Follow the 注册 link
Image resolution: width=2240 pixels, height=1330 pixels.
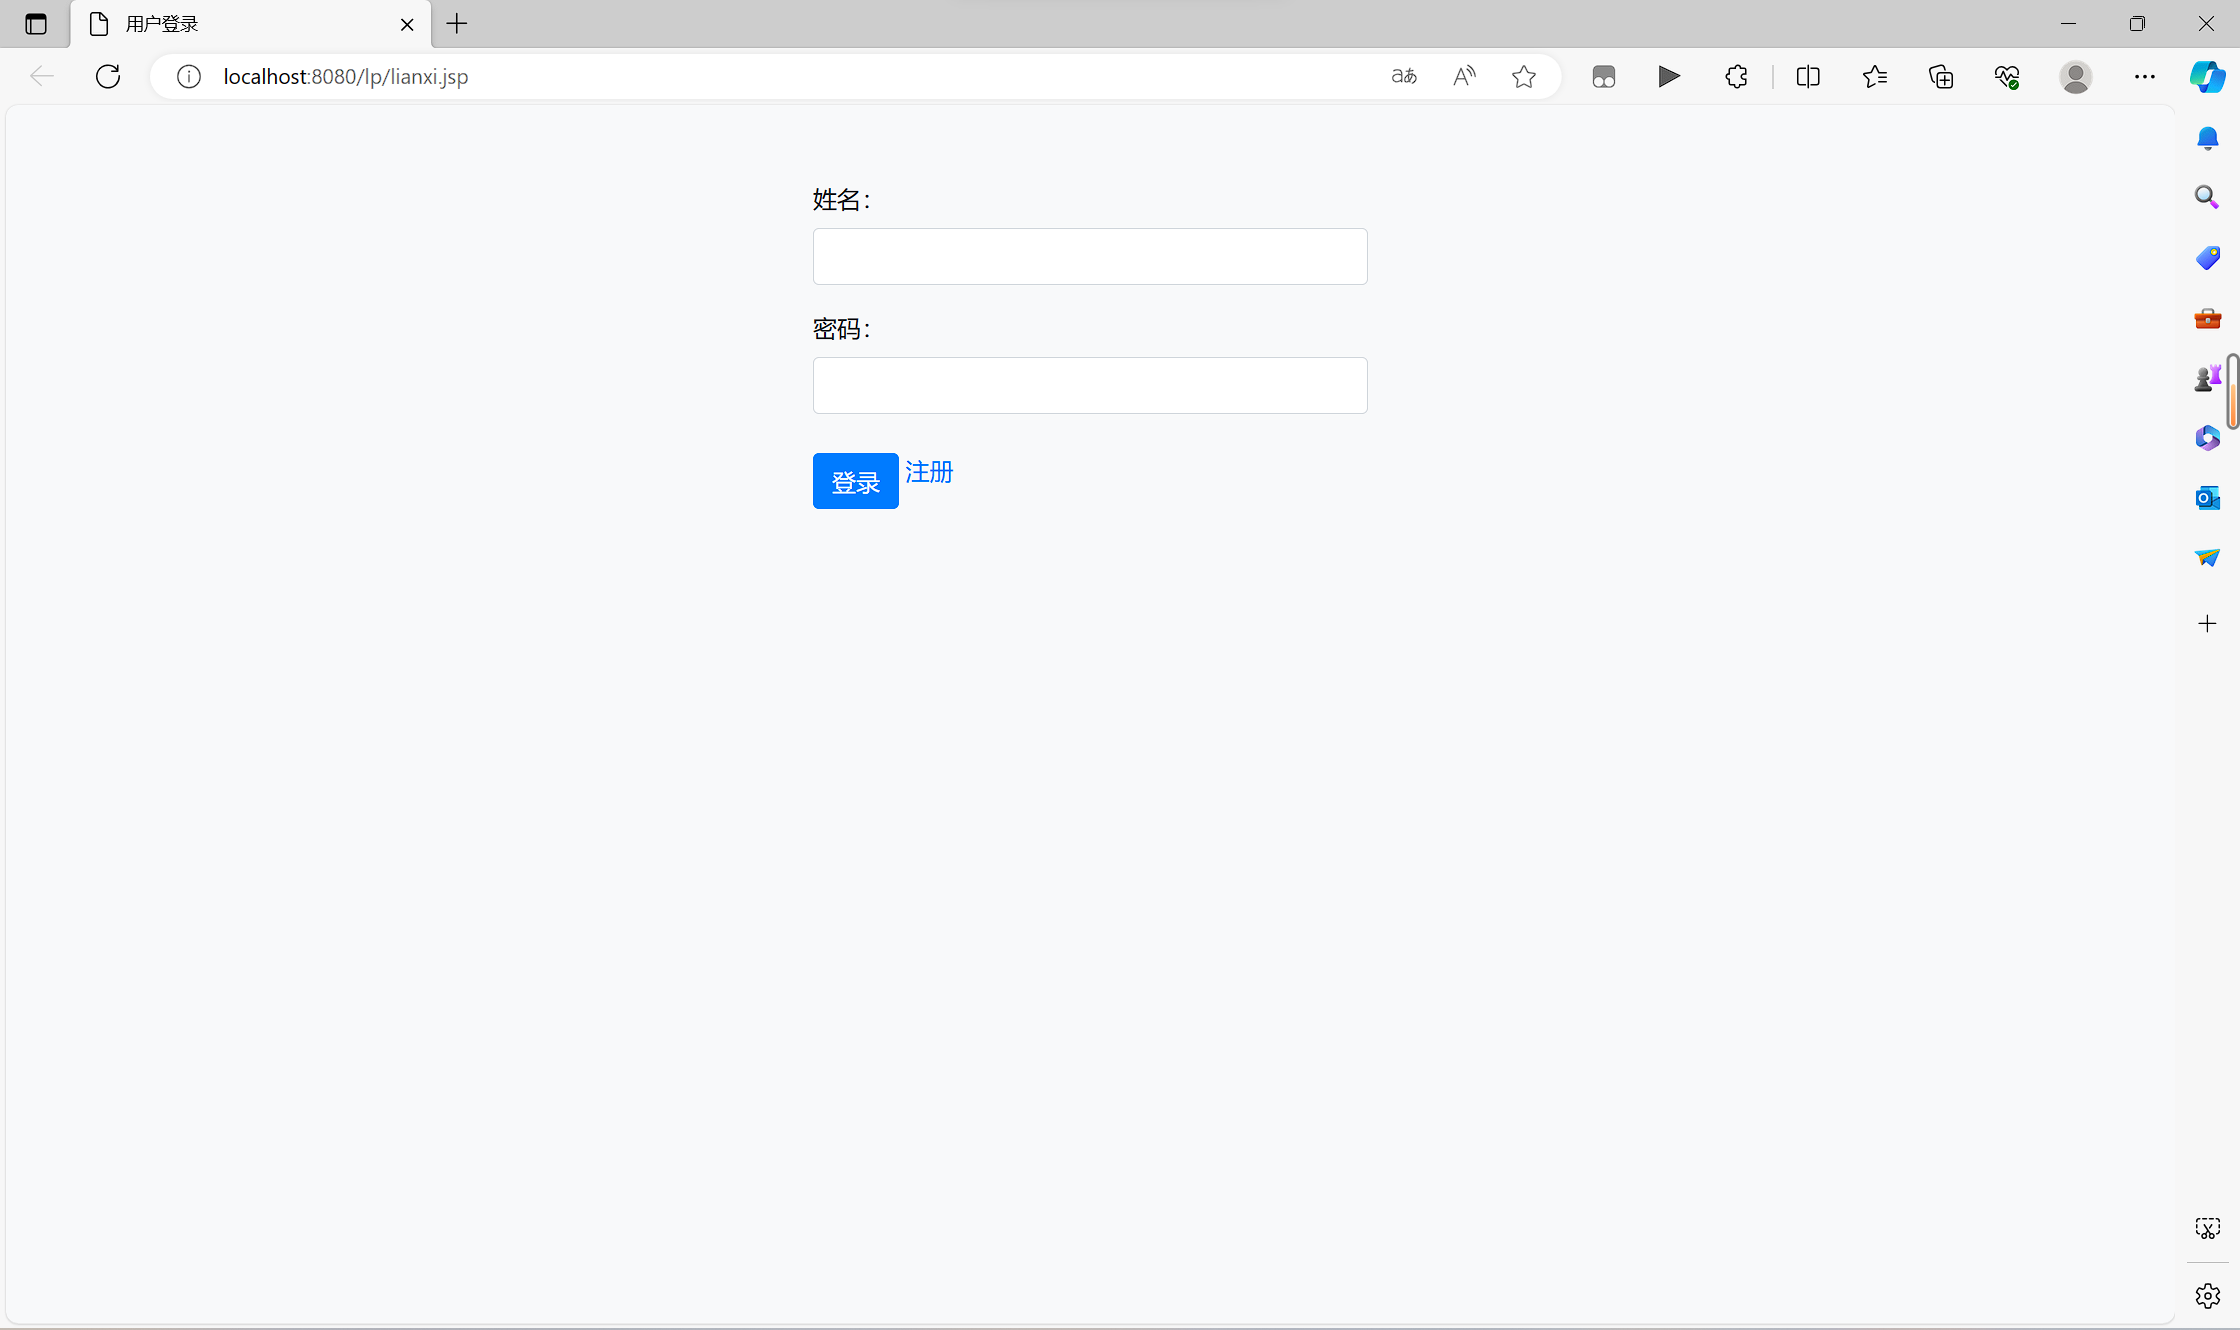click(x=929, y=471)
